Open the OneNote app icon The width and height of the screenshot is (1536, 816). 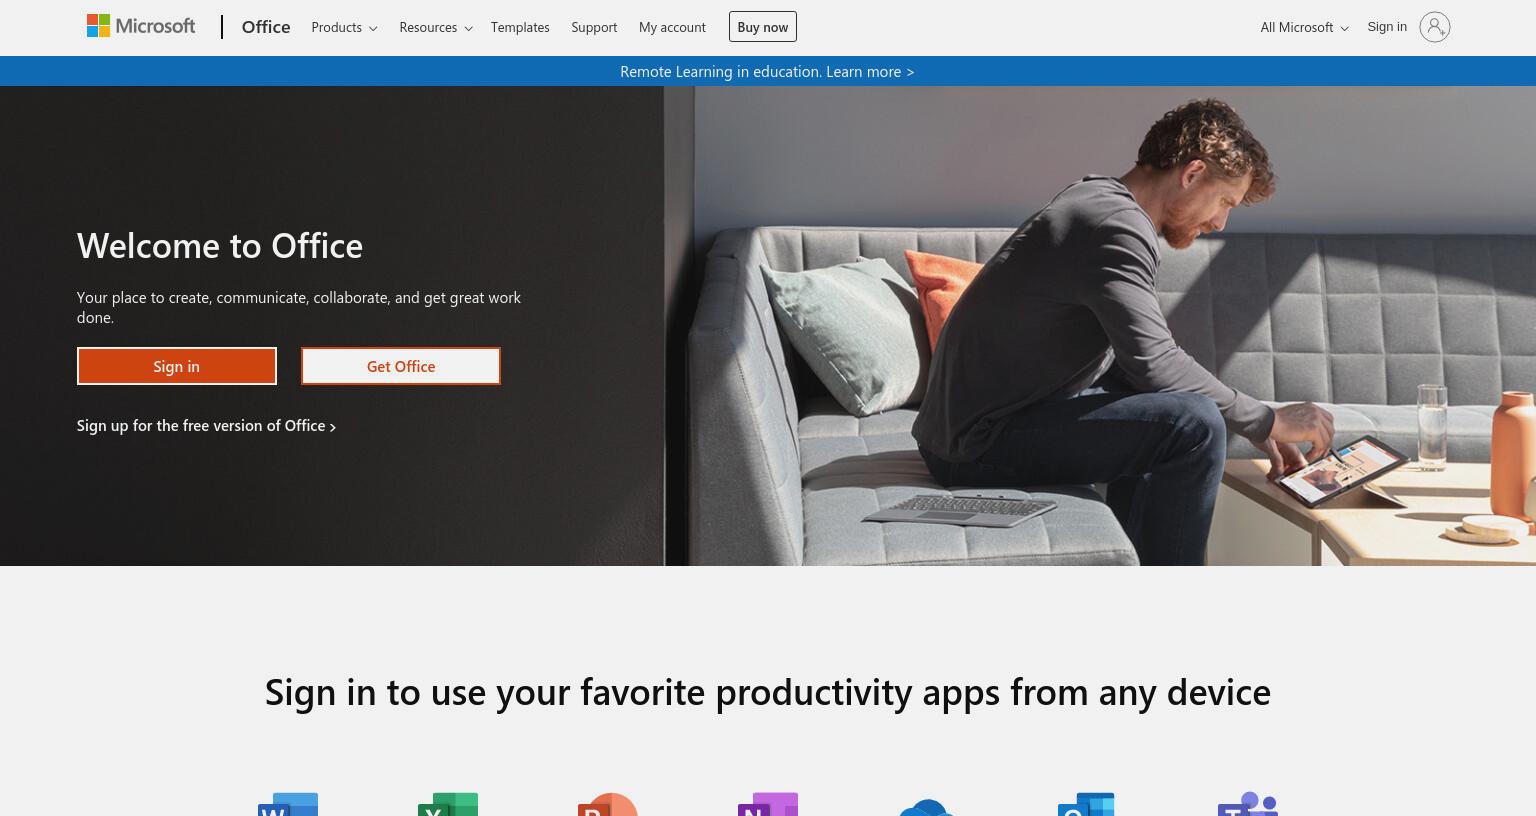coord(768,804)
